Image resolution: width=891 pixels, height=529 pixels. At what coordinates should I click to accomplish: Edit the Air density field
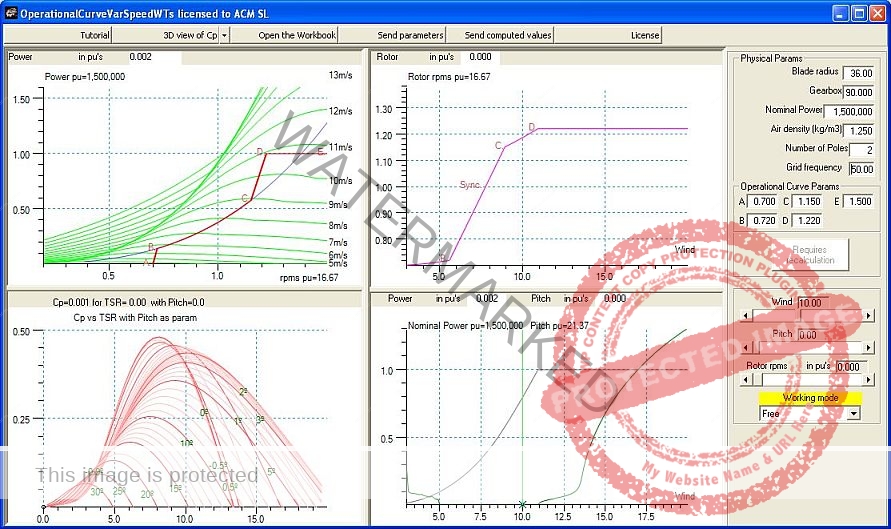[859, 131]
